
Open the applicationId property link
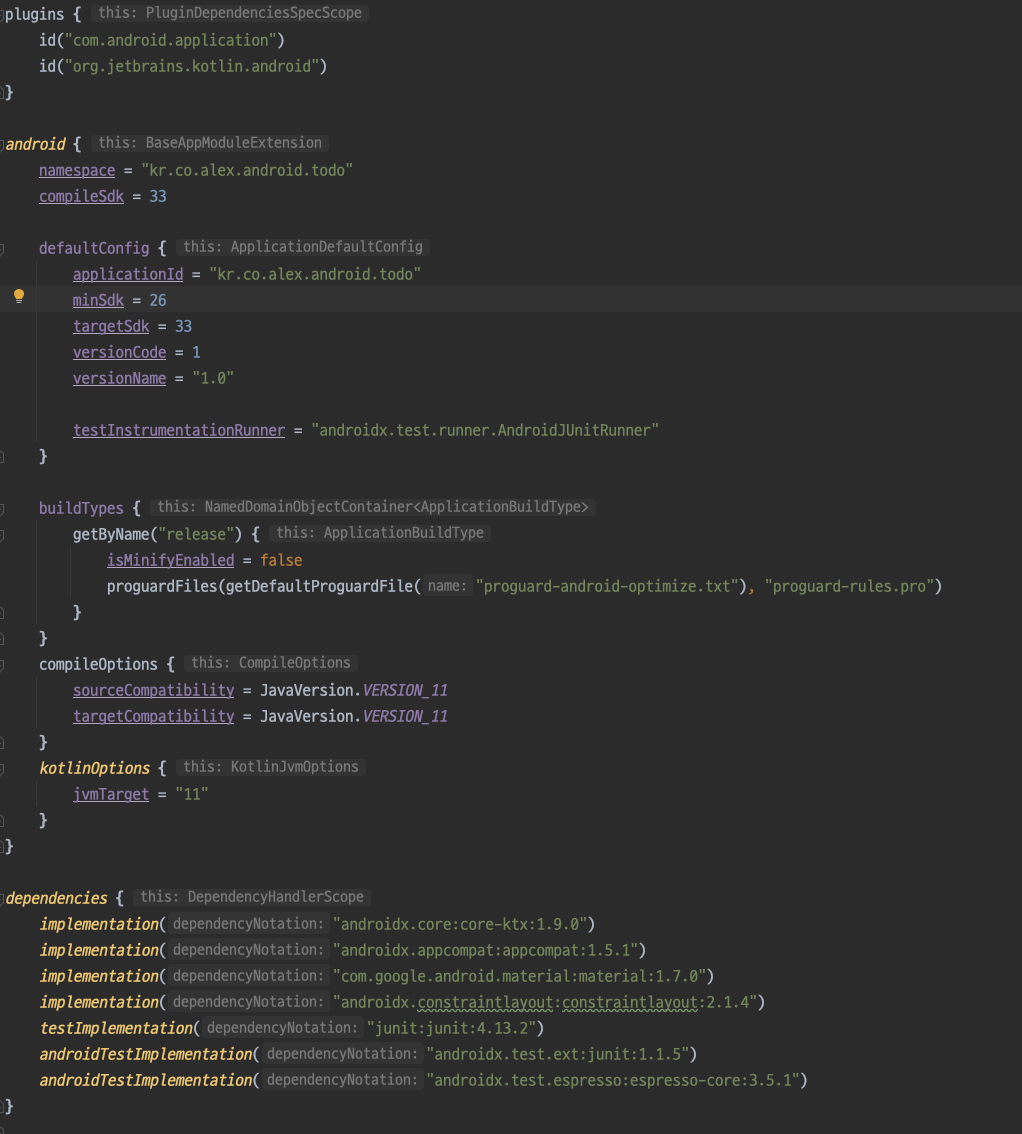click(x=128, y=275)
